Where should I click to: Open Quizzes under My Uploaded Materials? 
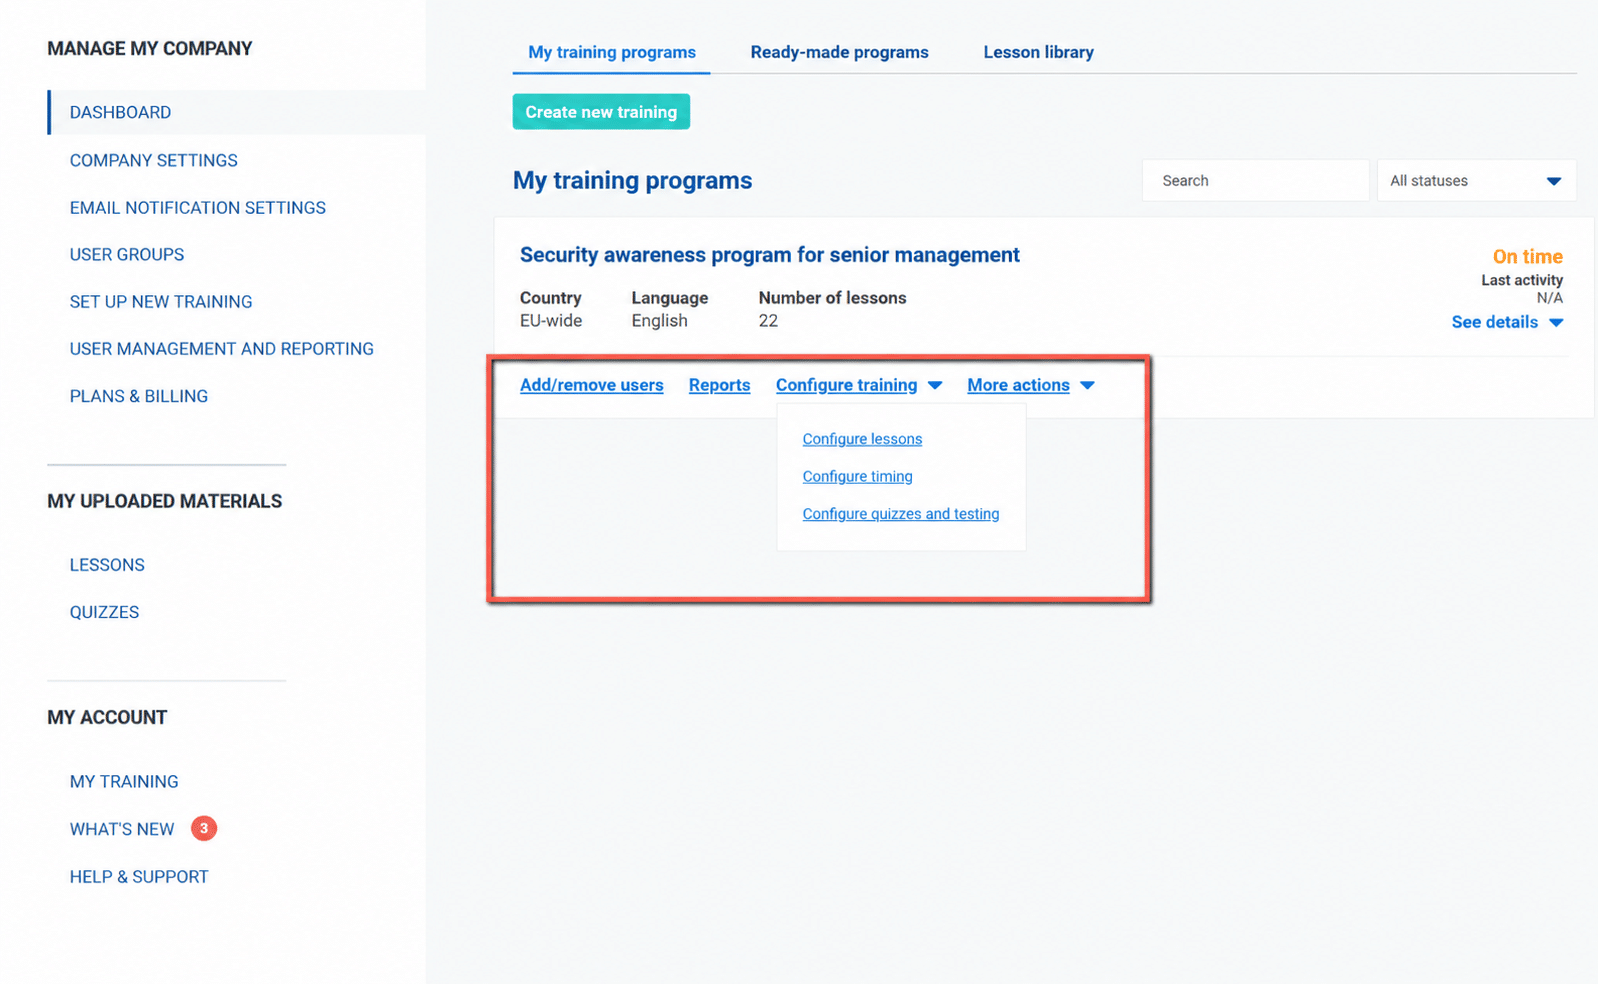tap(104, 612)
